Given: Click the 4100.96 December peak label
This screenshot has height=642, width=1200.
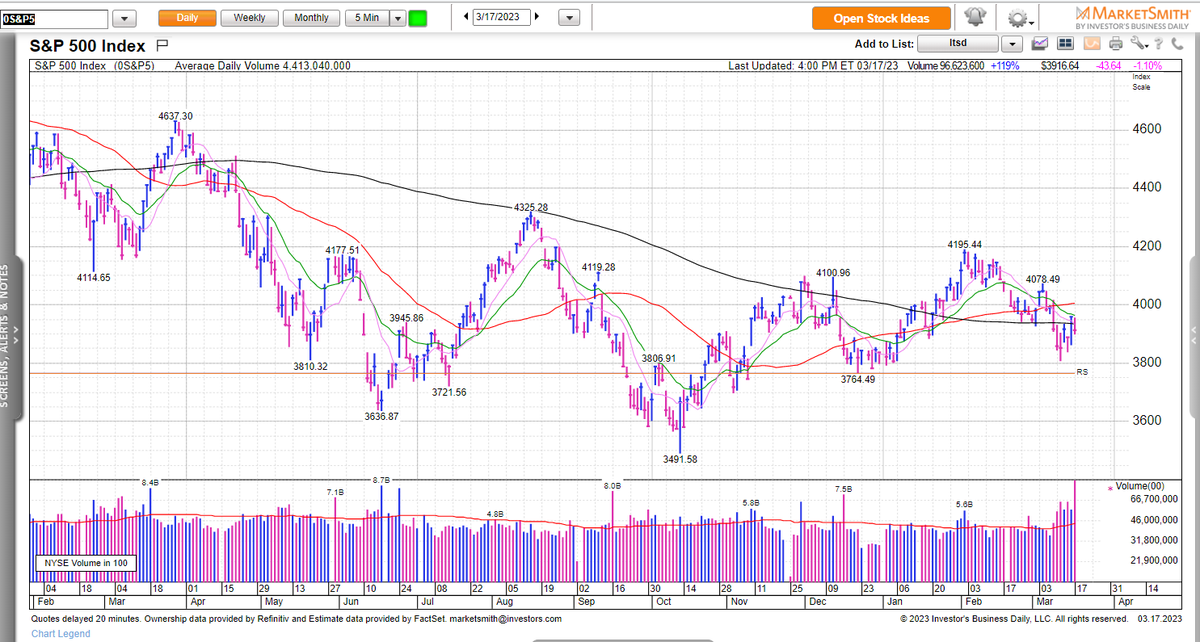Looking at the screenshot, I should pyautogui.click(x=833, y=272).
